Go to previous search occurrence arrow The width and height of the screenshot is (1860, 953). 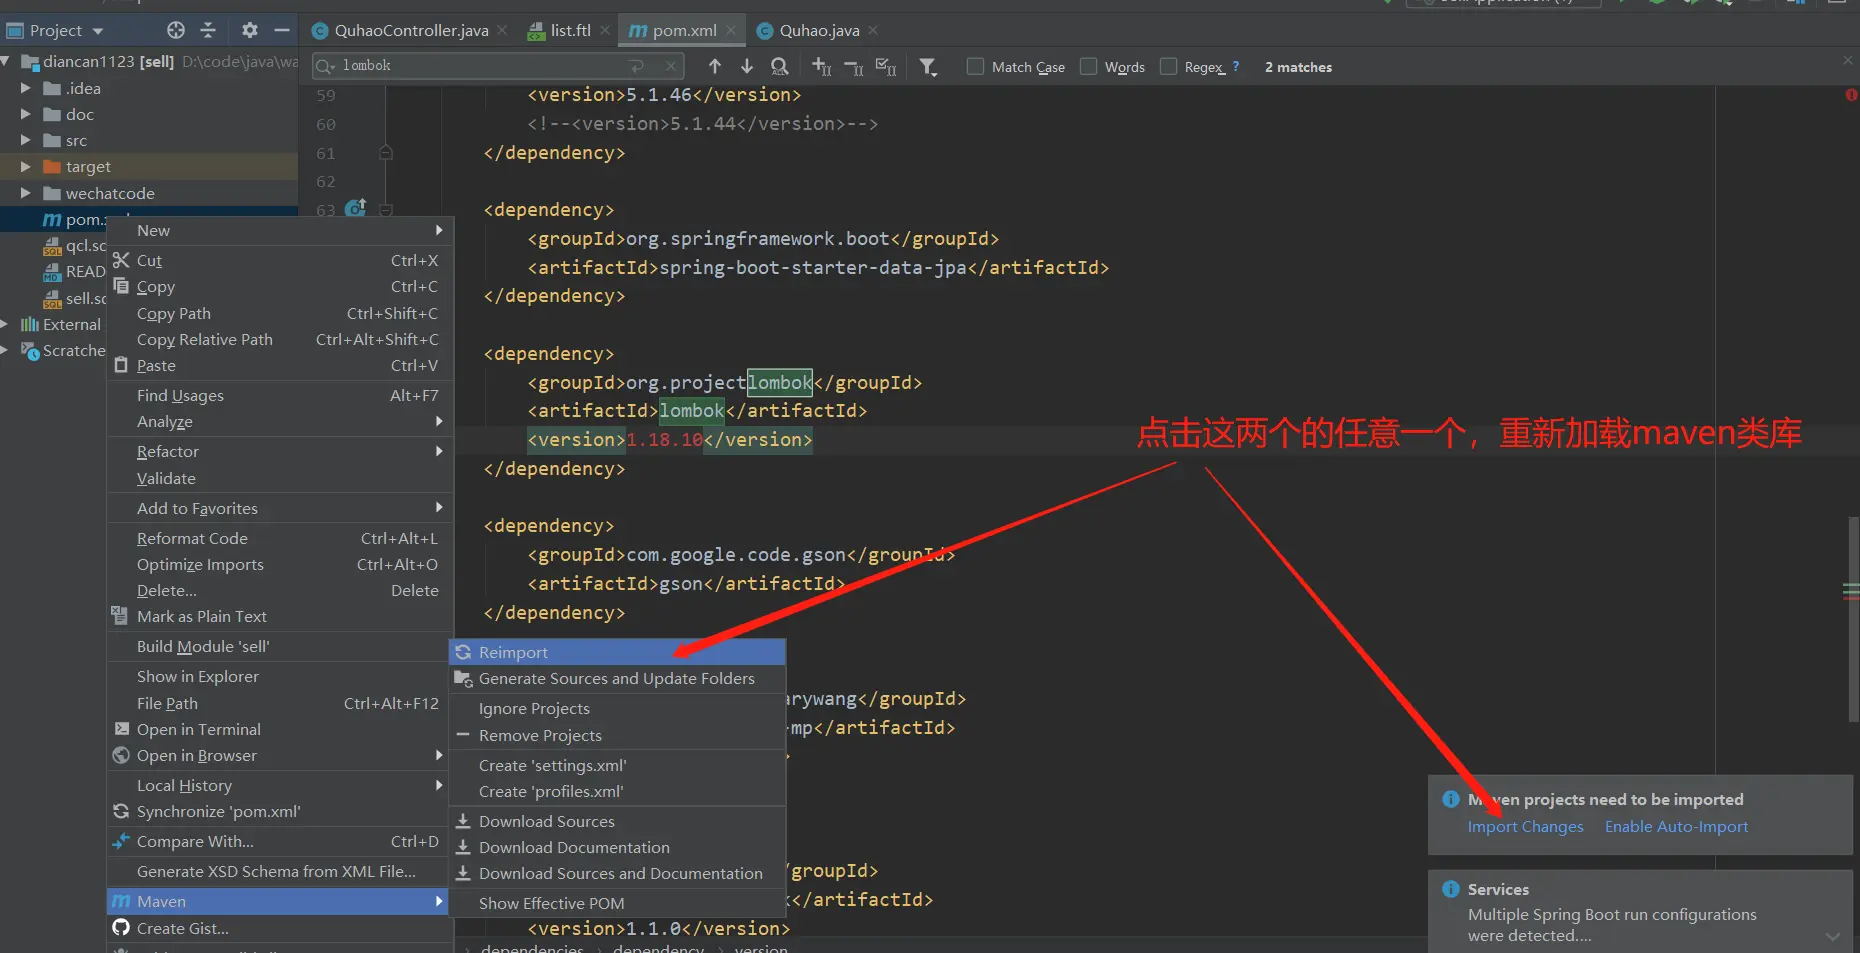(x=714, y=66)
